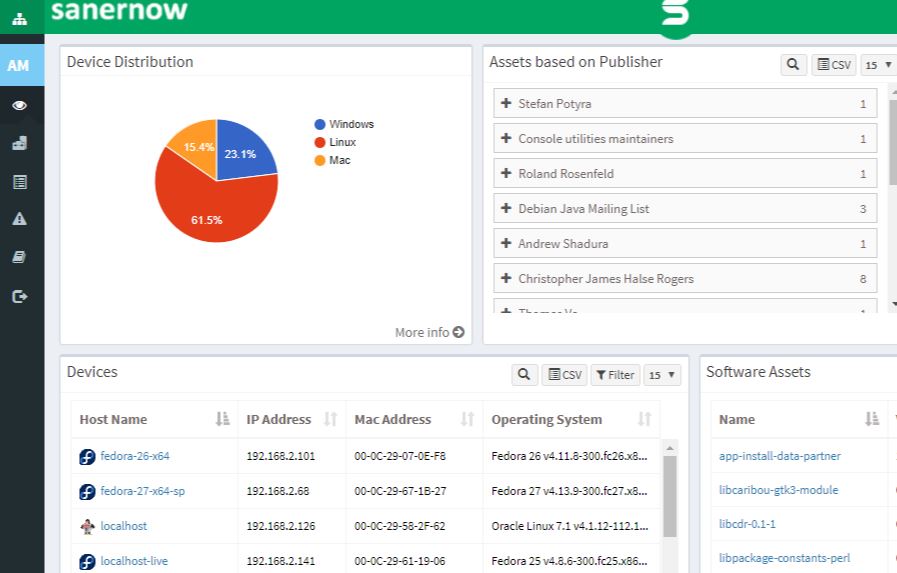Click More info in Device Distribution

coord(430,332)
